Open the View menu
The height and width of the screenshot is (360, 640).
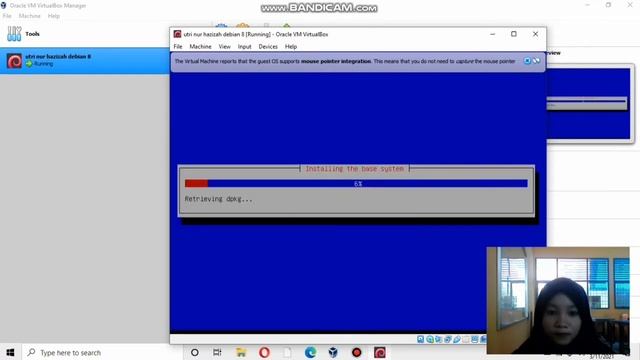(x=224, y=47)
